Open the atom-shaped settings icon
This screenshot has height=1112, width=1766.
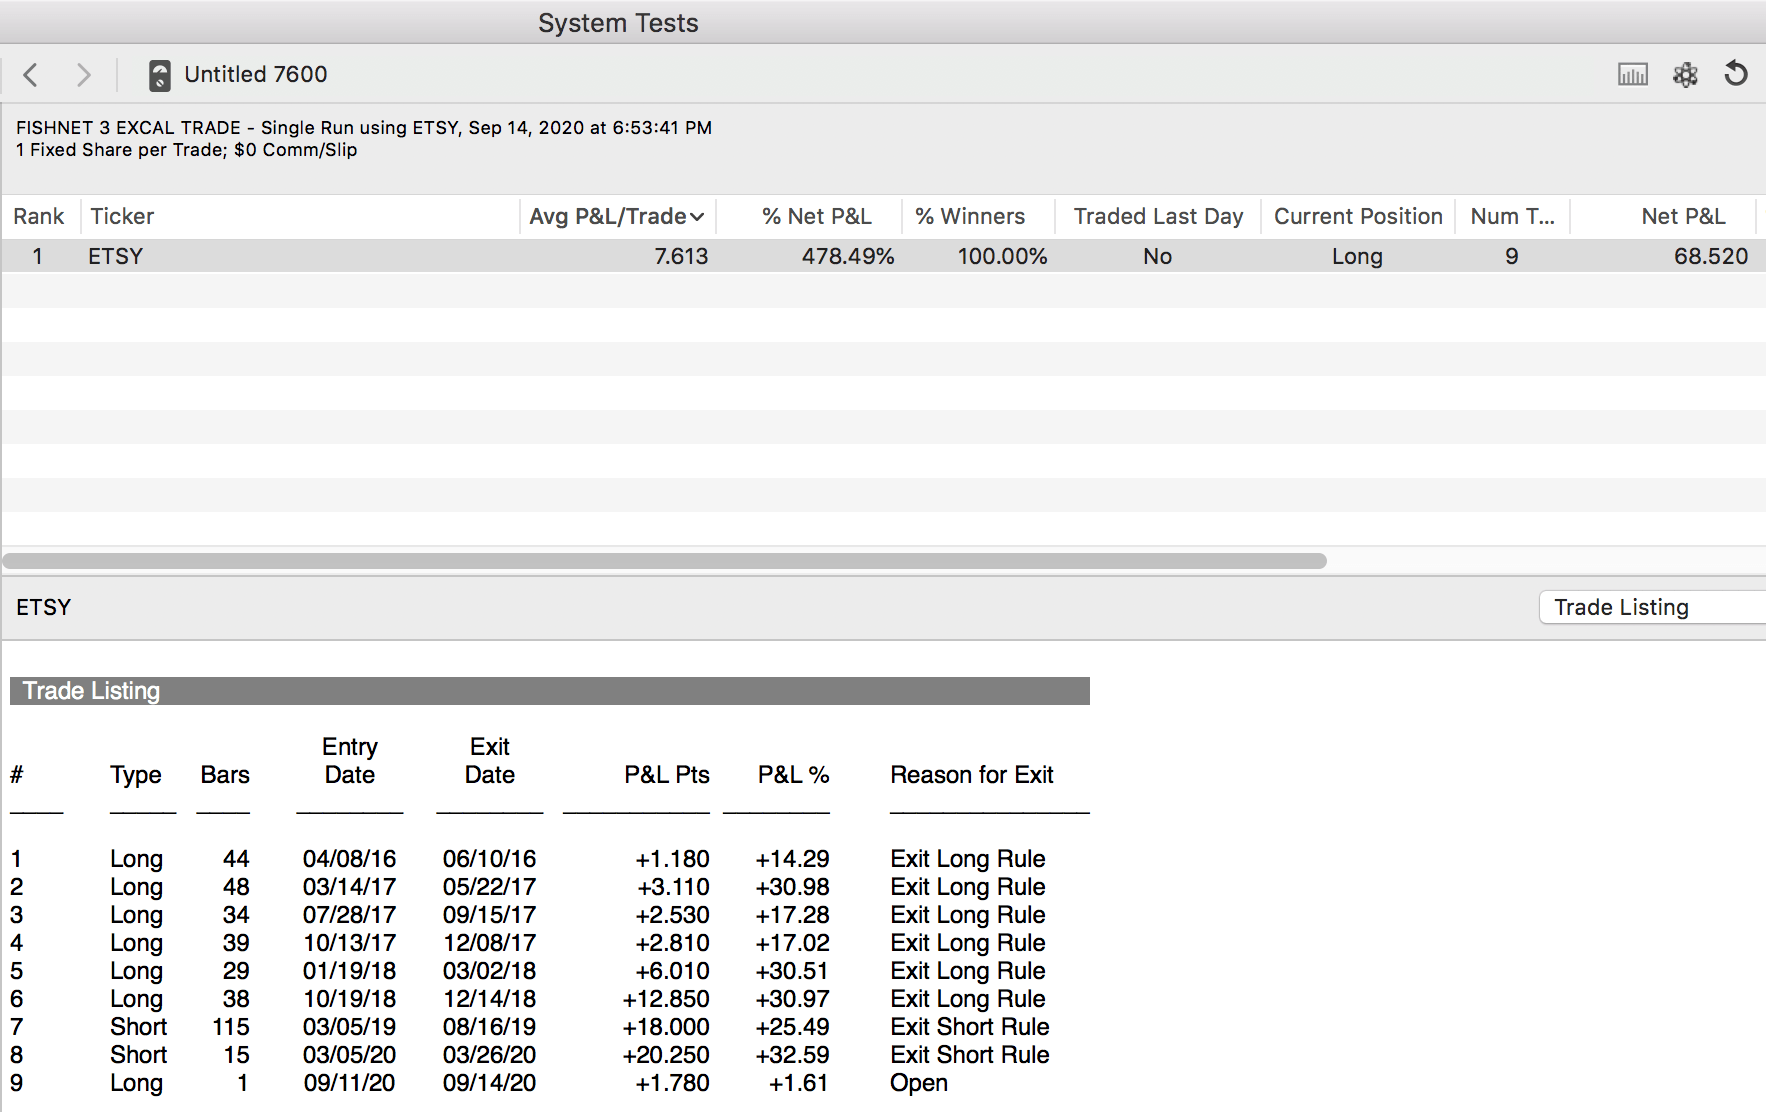[1685, 74]
